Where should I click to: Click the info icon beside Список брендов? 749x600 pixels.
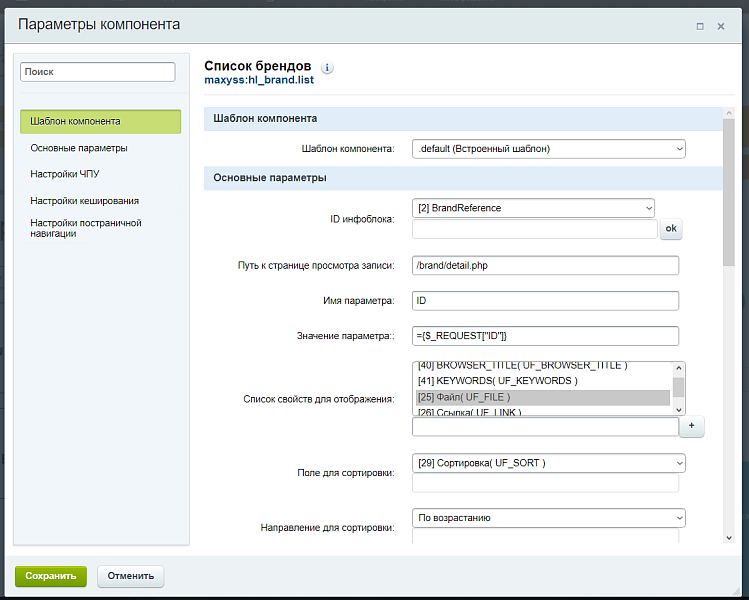coord(327,68)
